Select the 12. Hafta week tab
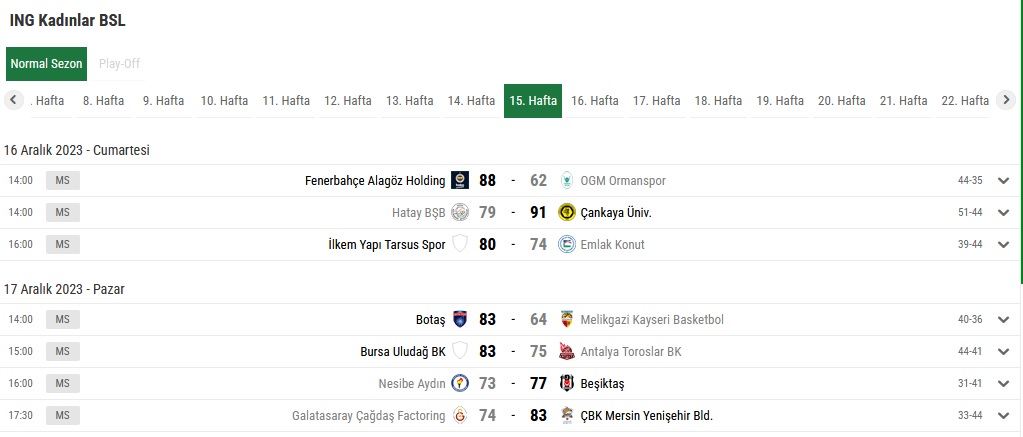Screen dimensions: 1023x437 pyautogui.click(x=348, y=101)
